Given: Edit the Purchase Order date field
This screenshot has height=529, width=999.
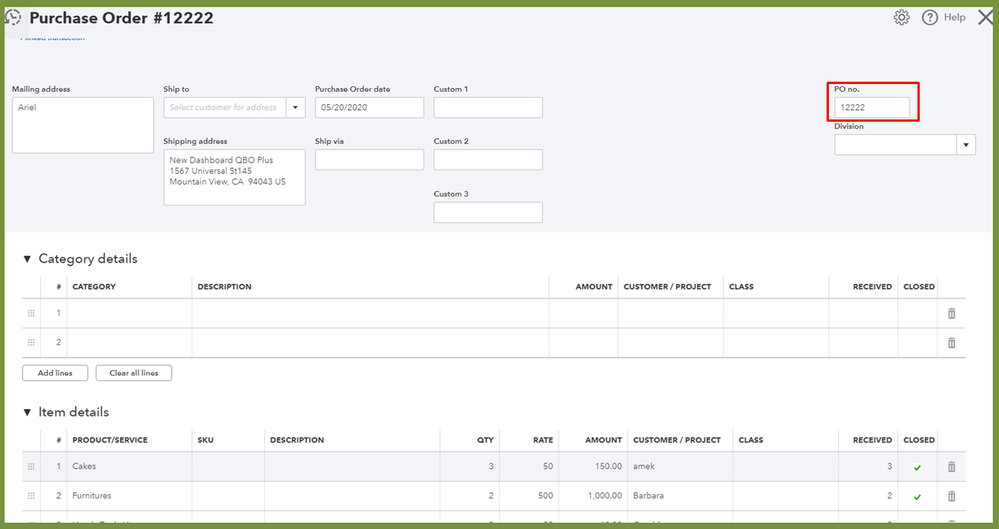Looking at the screenshot, I should pos(369,107).
